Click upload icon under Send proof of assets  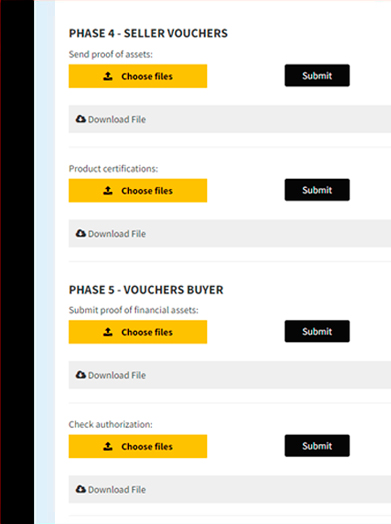108,76
